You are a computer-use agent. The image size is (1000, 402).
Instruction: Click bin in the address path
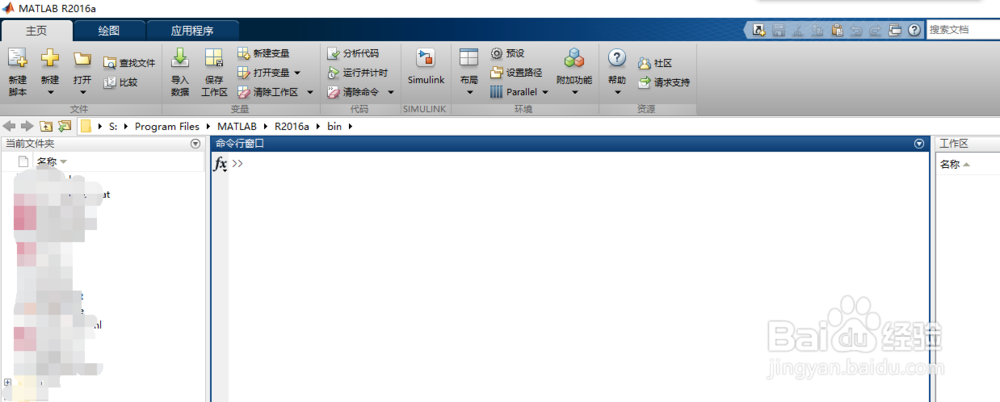coord(334,126)
